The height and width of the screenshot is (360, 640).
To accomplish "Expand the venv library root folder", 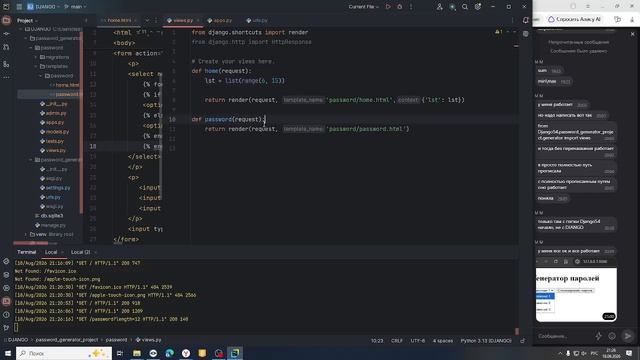I will (26, 234).
